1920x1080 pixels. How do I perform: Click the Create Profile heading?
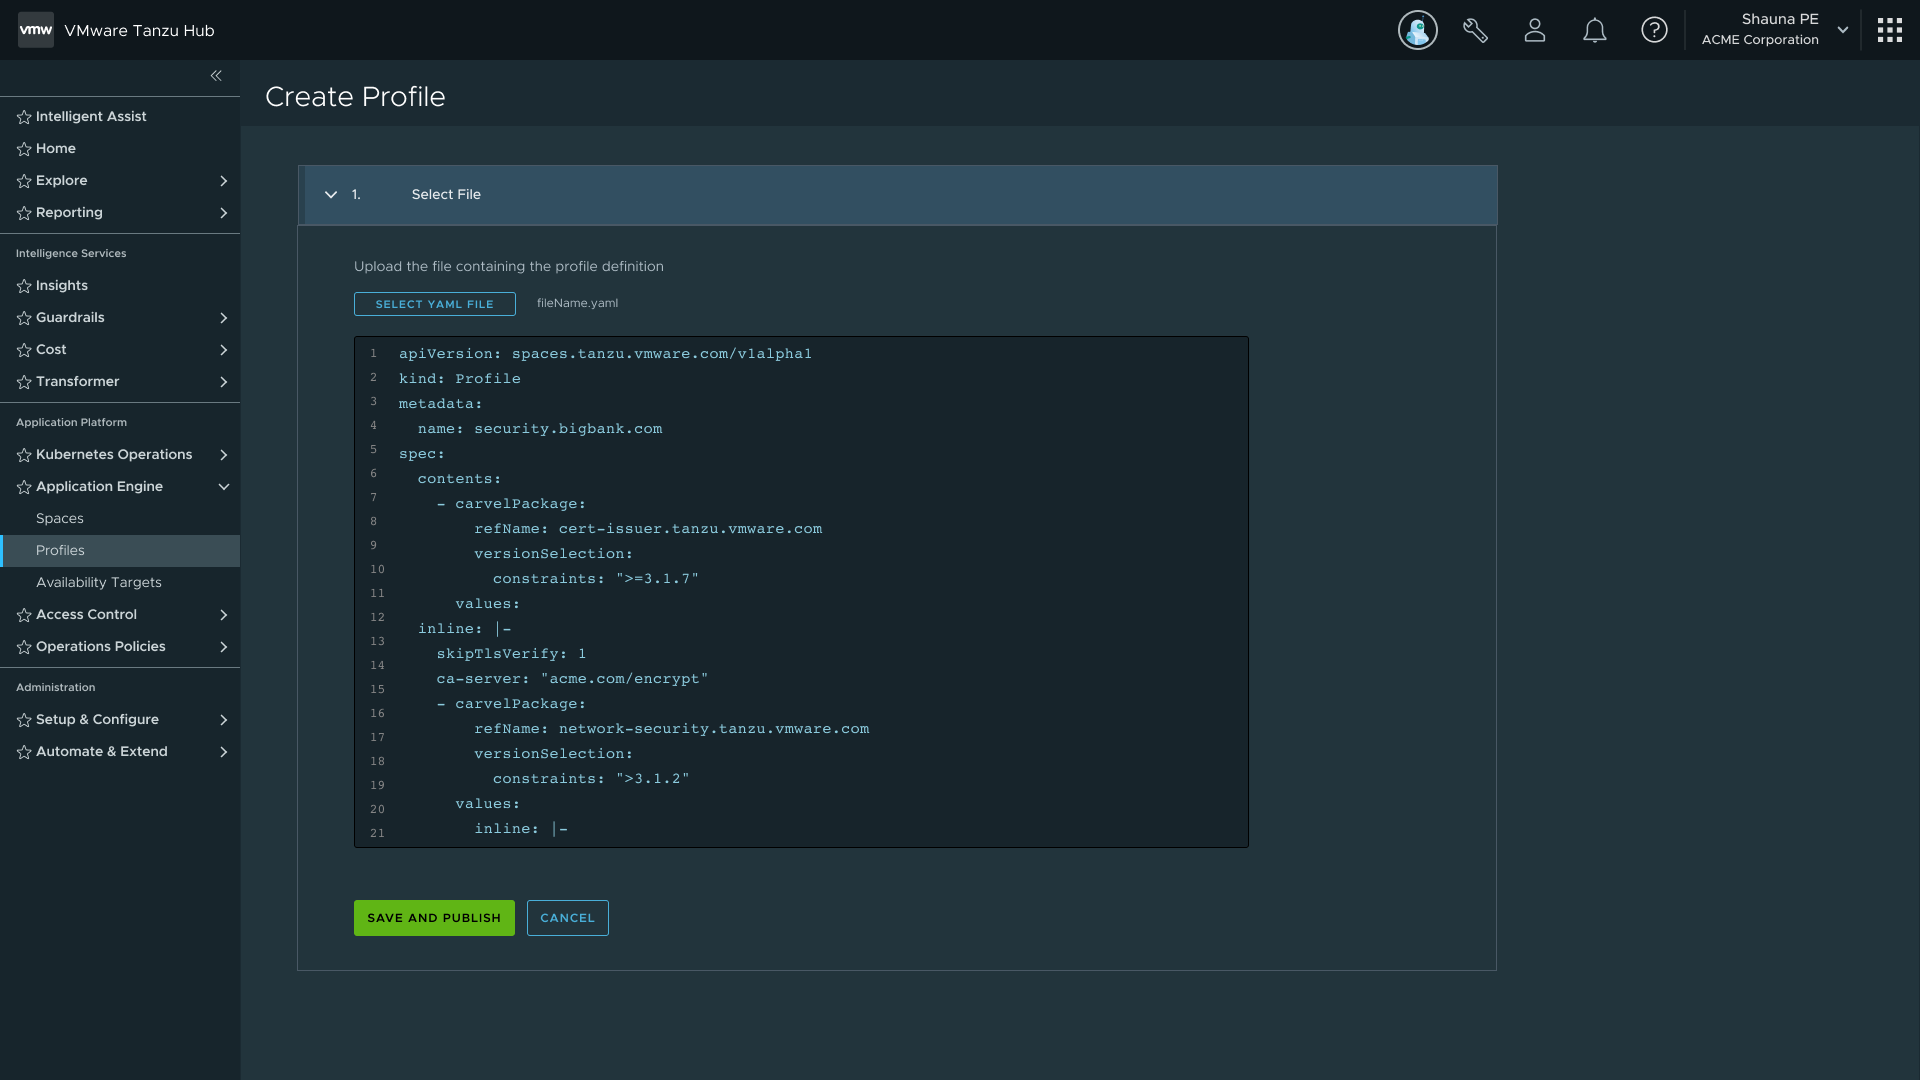point(355,97)
